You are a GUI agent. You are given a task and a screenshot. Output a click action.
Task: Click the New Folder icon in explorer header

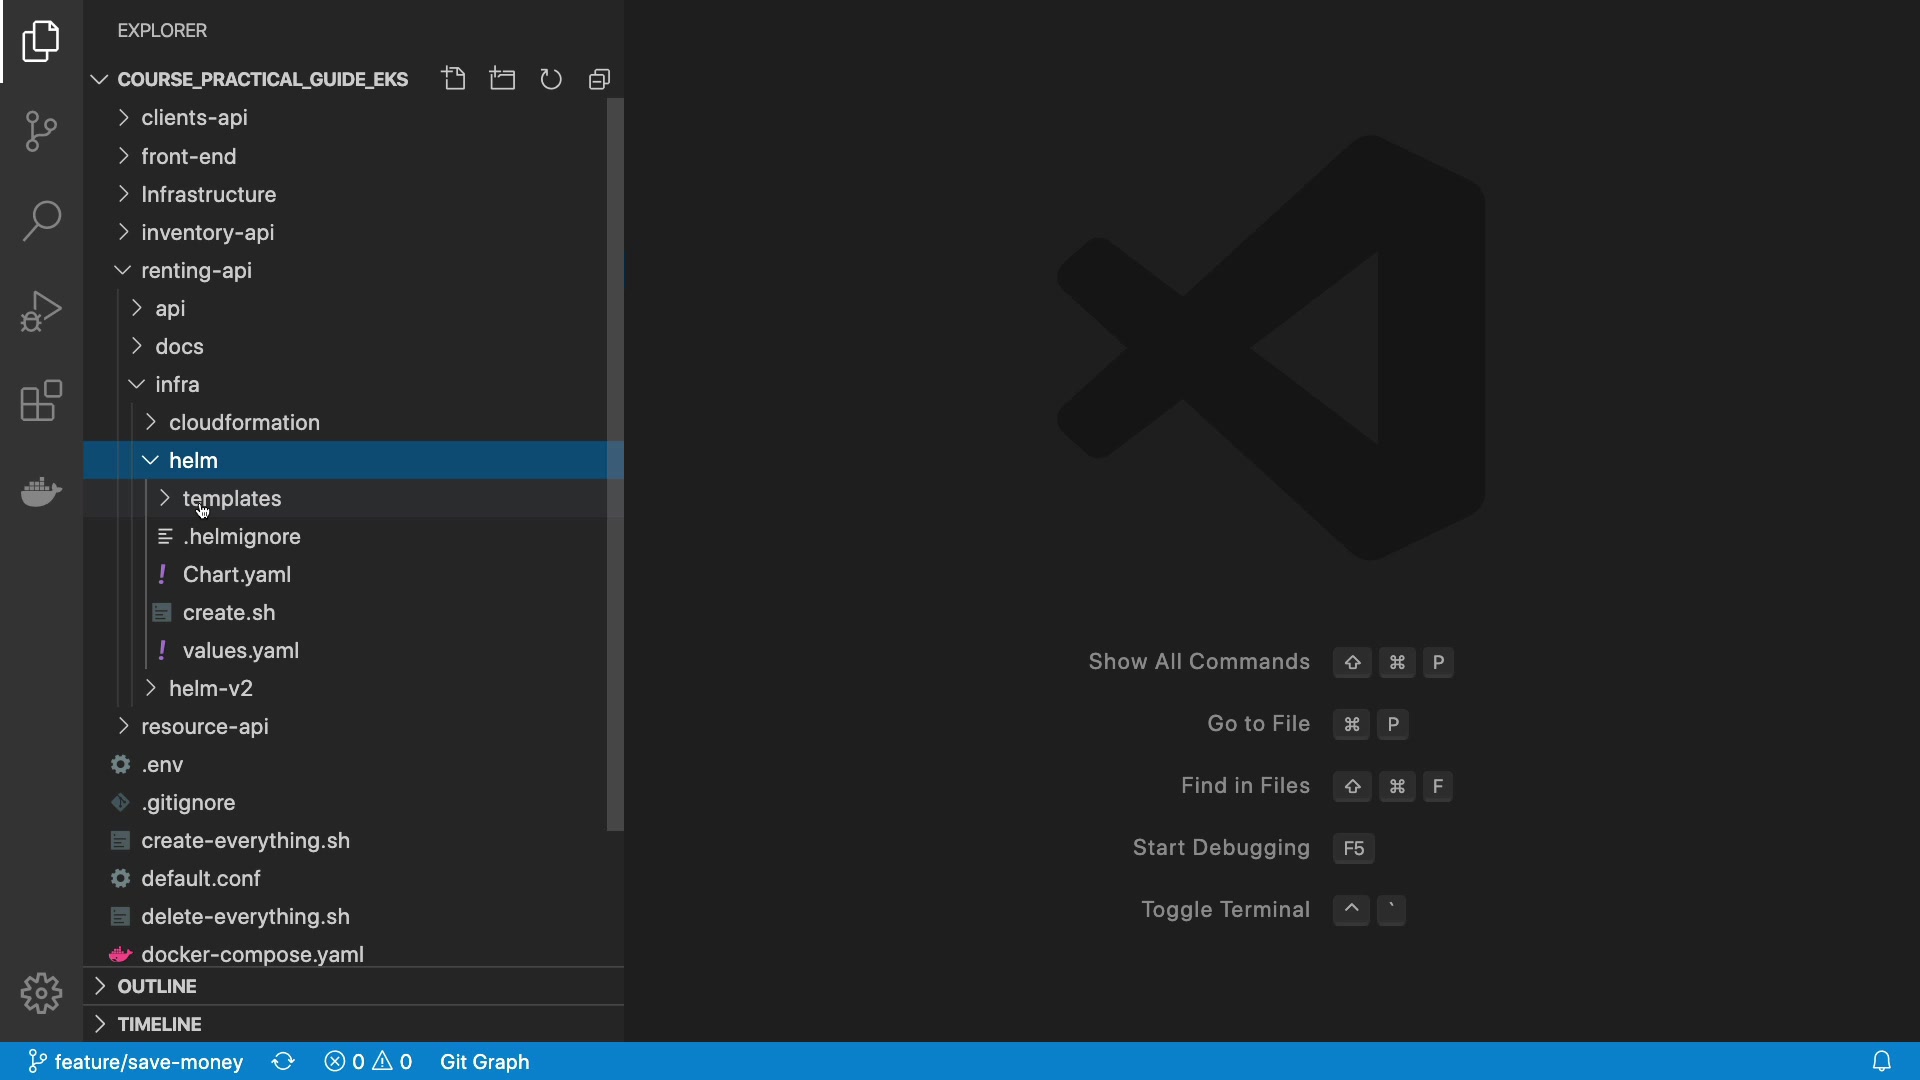click(x=503, y=79)
